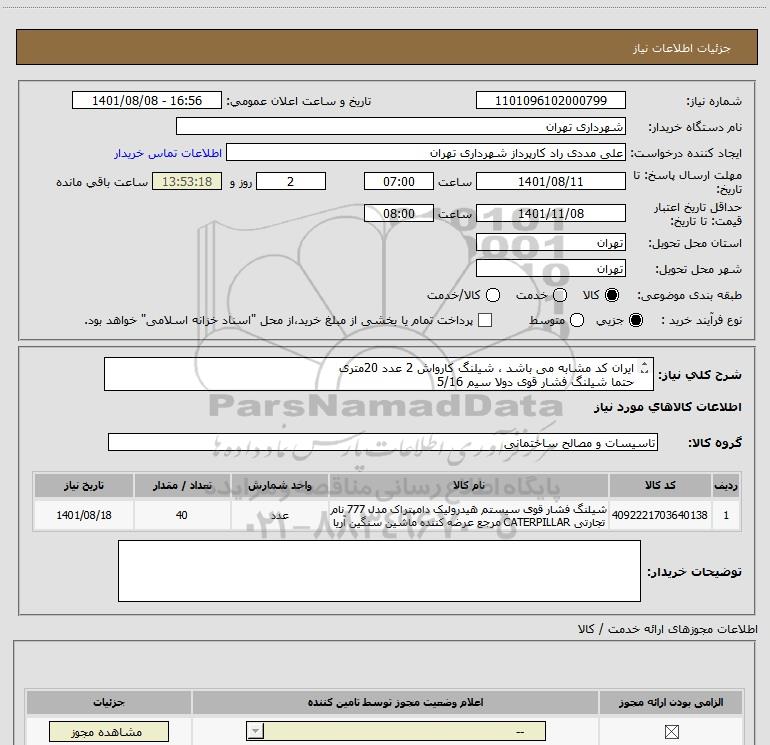
Task: Click تعداد / مقدار column header
Action: point(182,485)
